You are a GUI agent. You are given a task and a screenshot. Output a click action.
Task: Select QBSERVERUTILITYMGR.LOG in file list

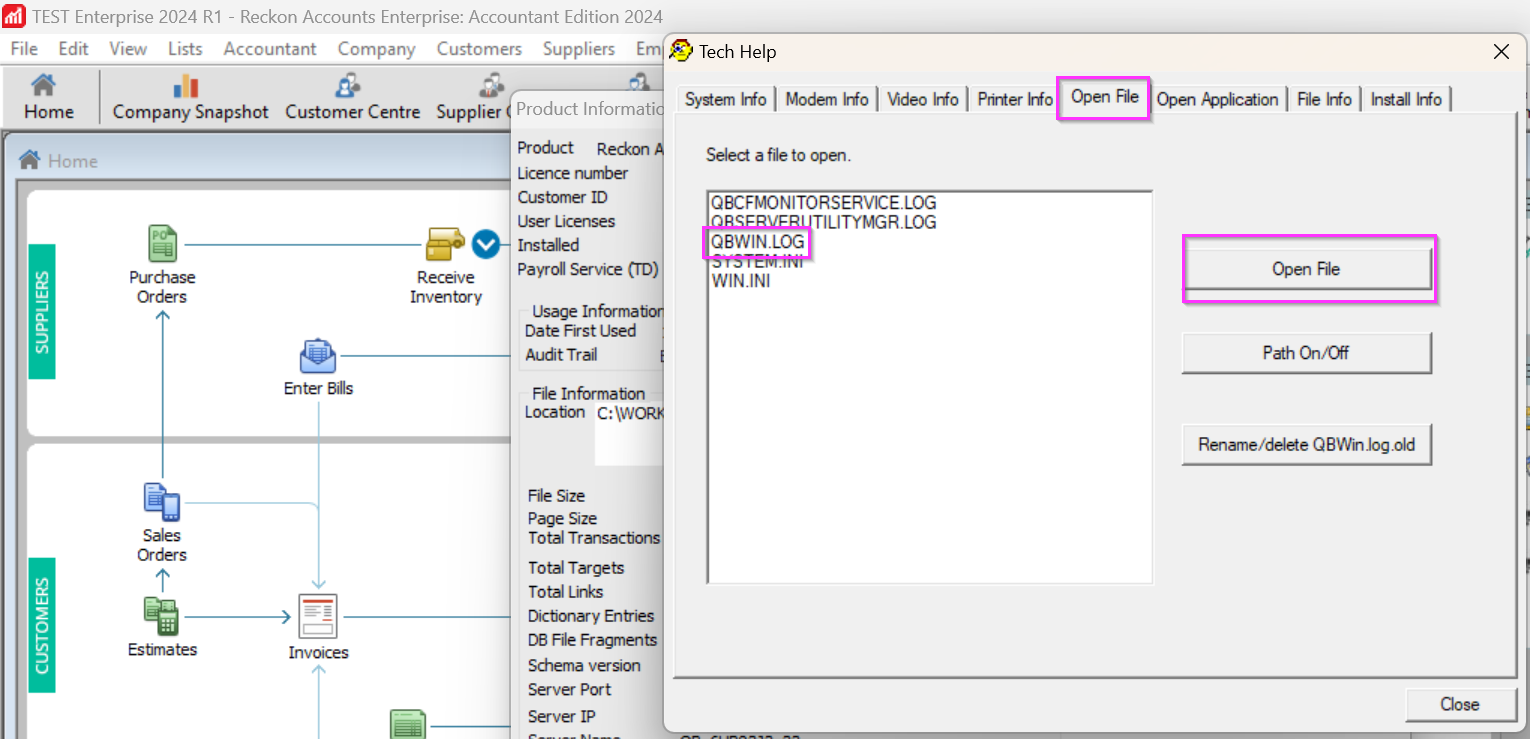[824, 222]
